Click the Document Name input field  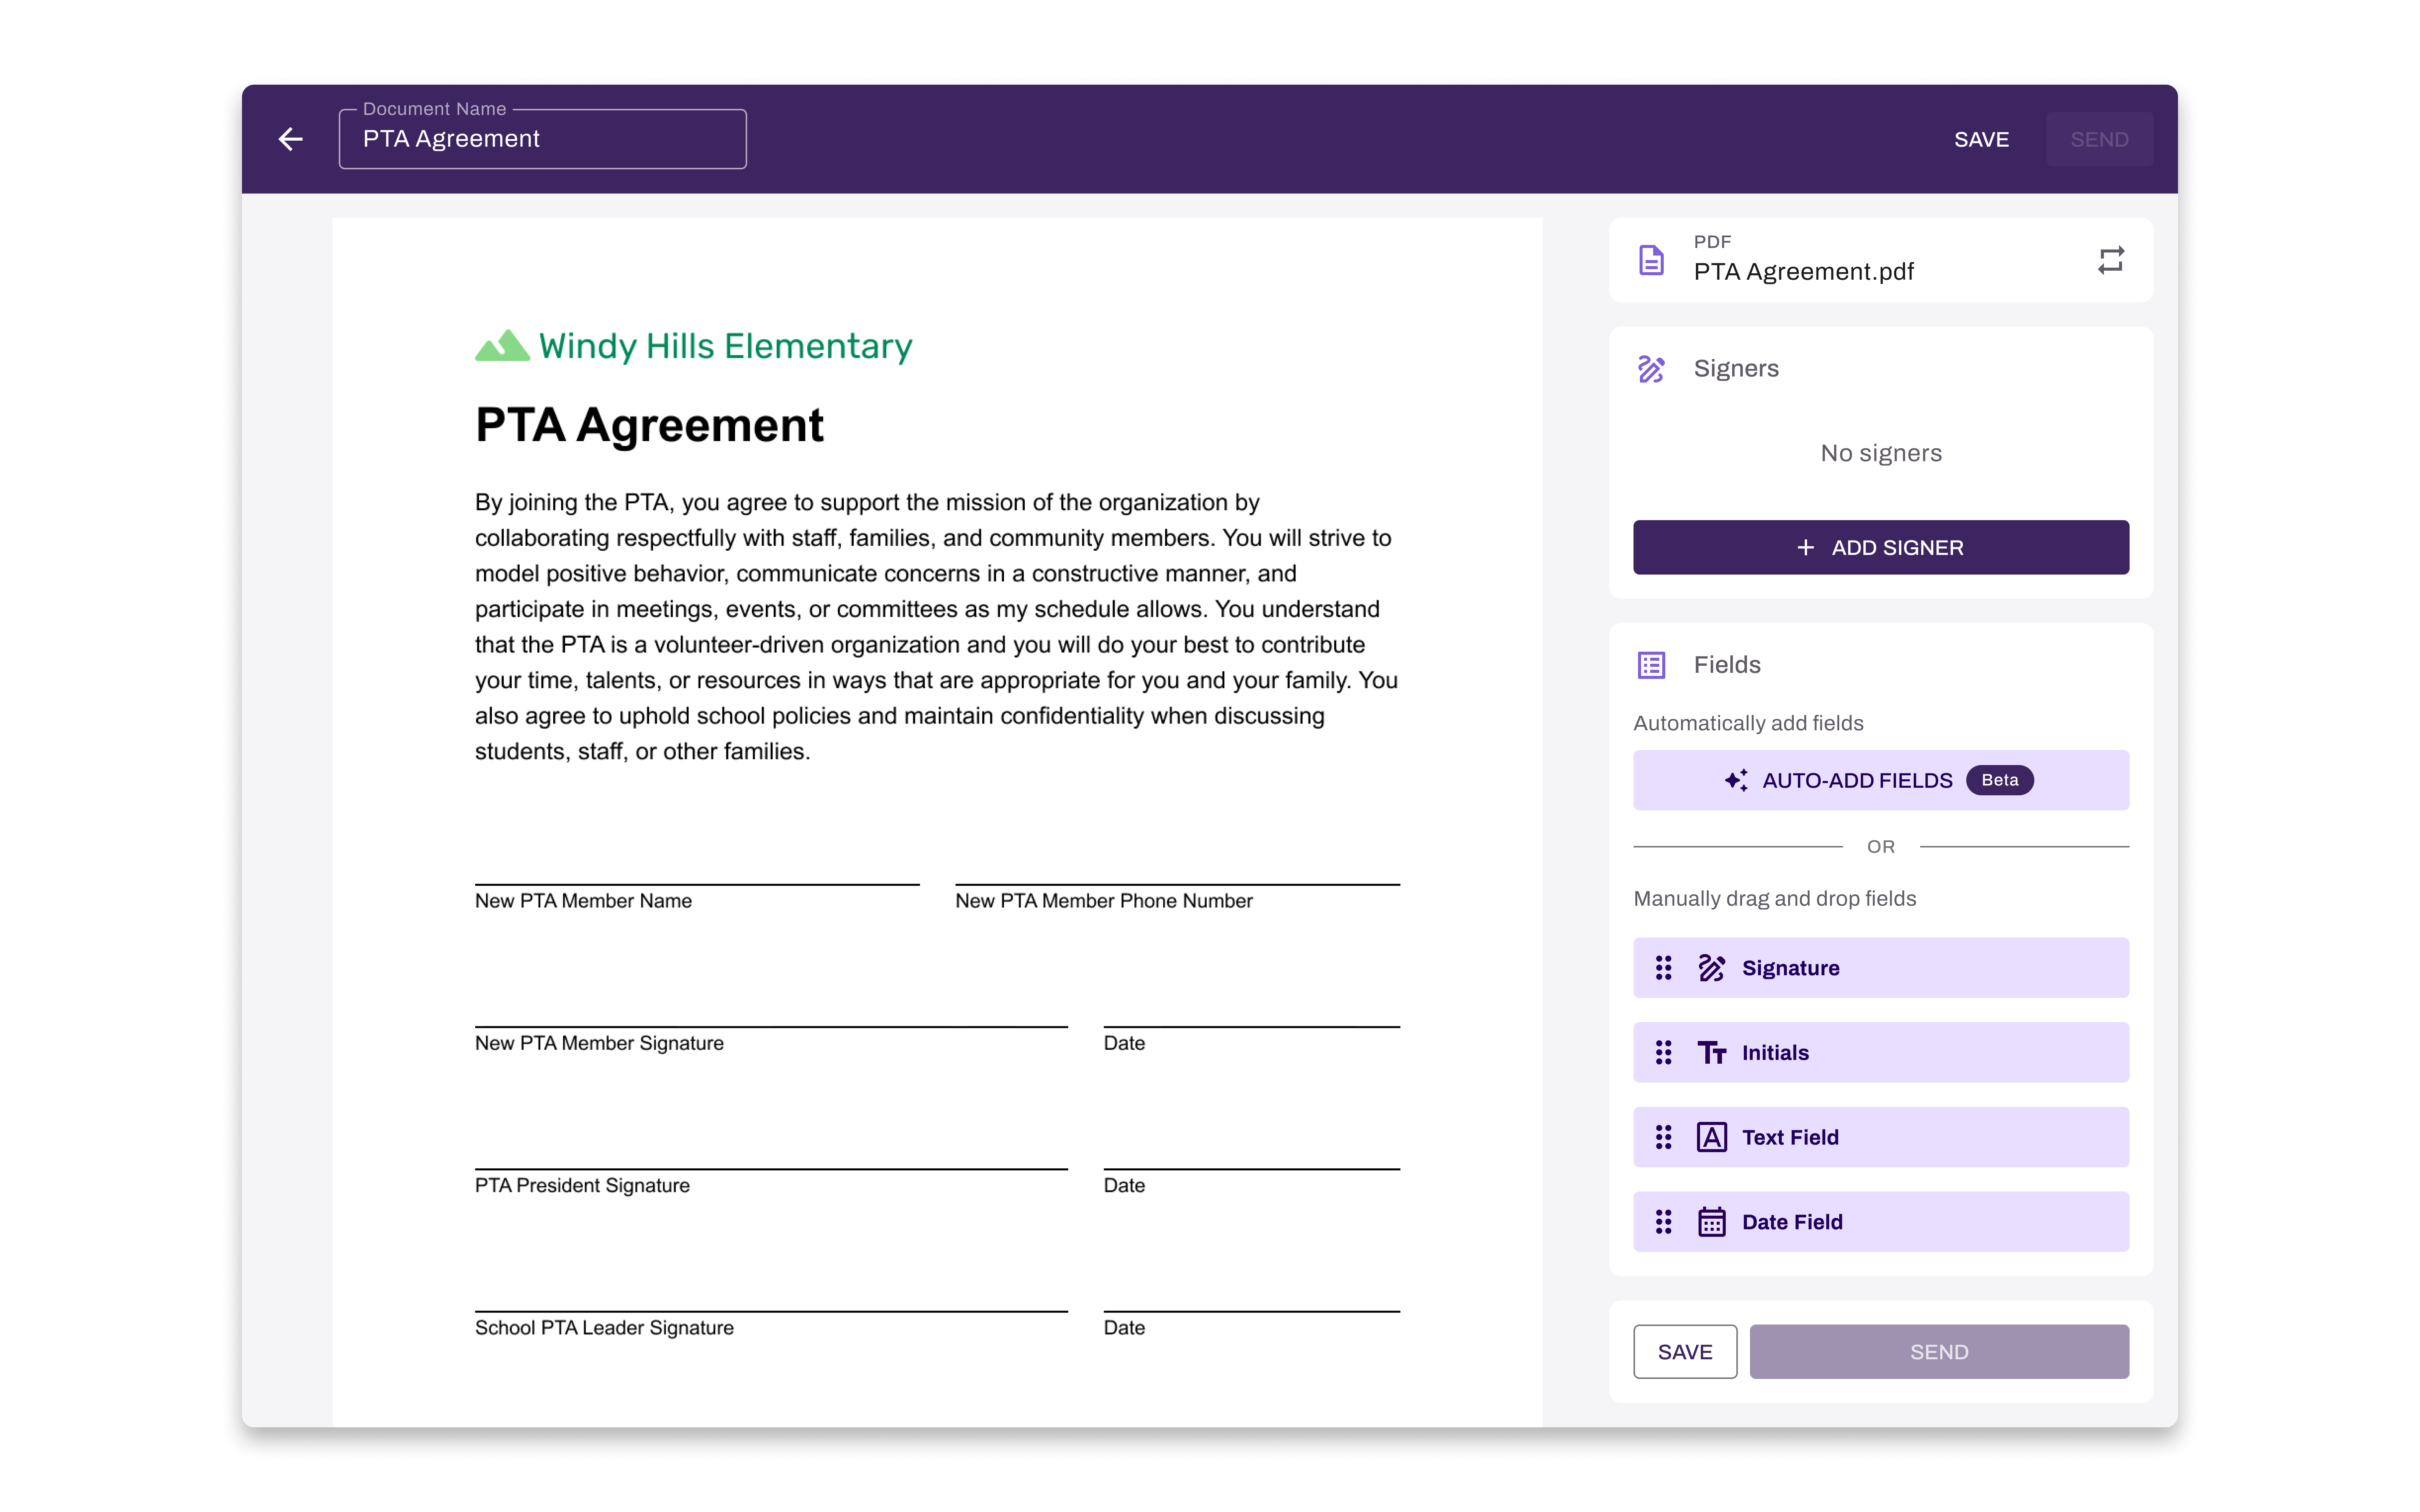[x=542, y=140]
